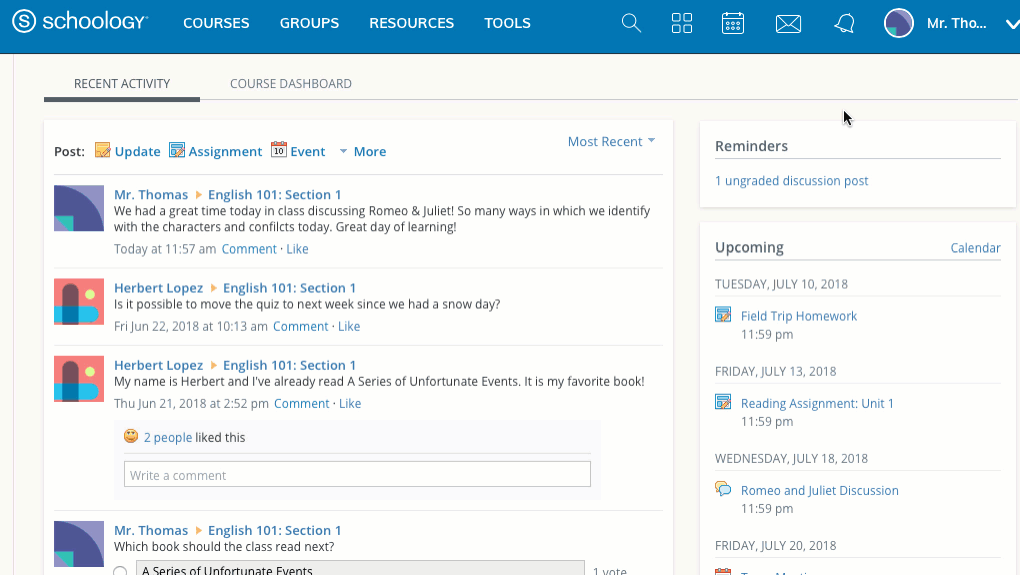The image size is (1020, 575).
Task: Click the Event post calendar icon
Action: click(279, 151)
